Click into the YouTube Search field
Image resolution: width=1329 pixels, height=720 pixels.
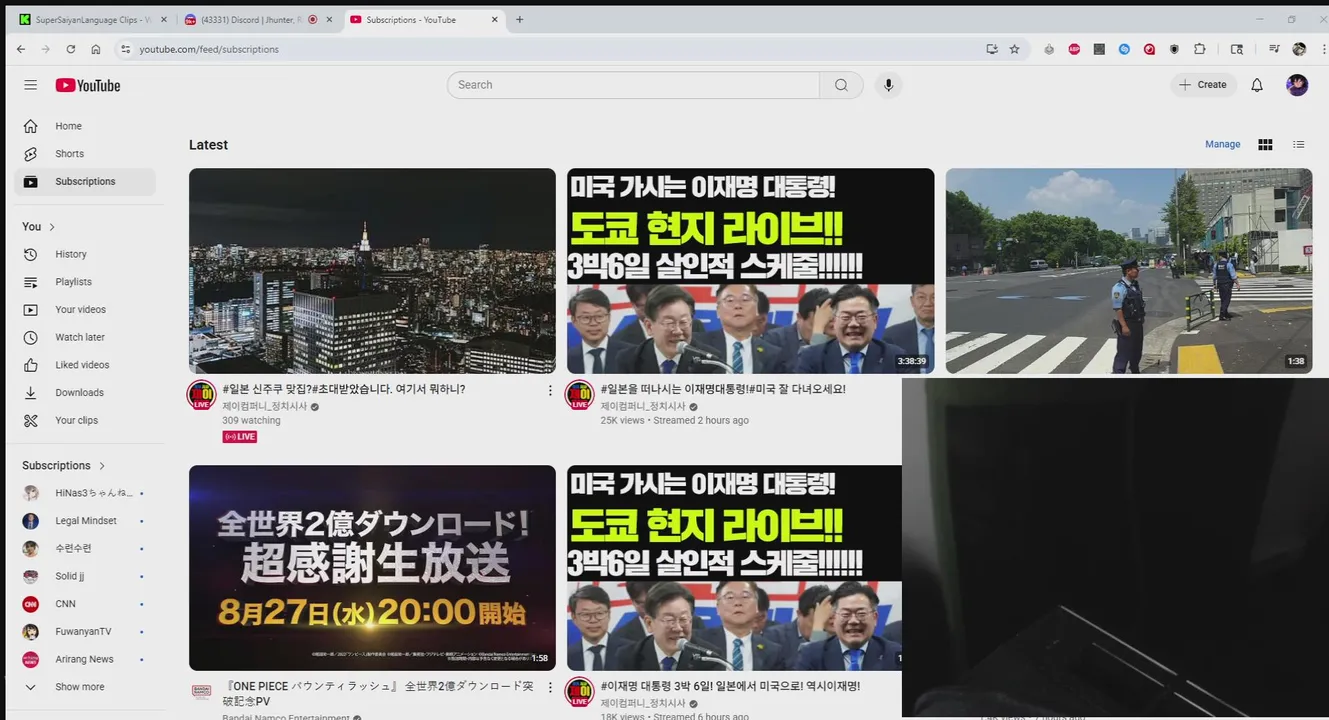pos(633,85)
